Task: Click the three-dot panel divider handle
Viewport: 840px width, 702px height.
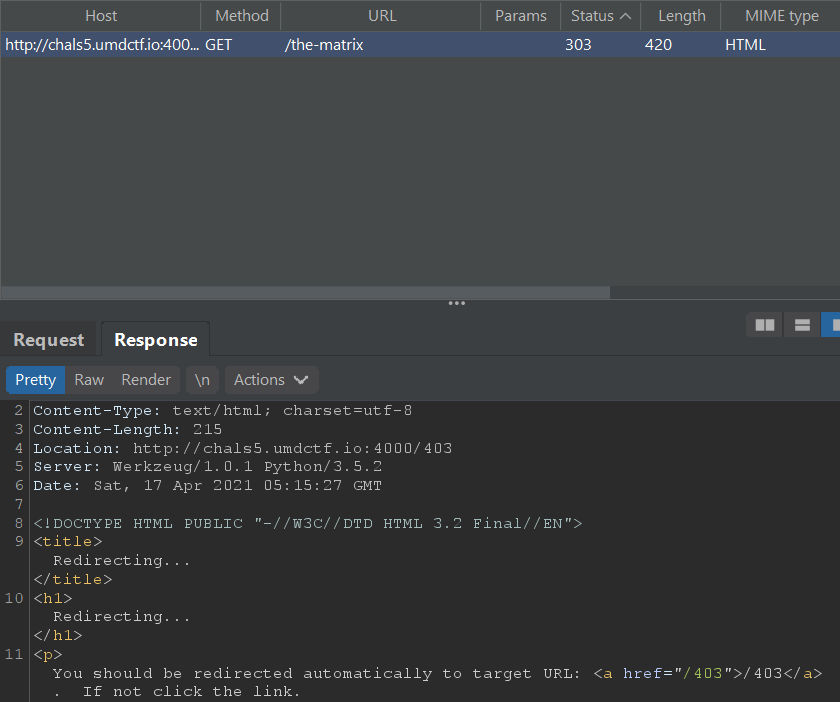Action: [x=456, y=303]
